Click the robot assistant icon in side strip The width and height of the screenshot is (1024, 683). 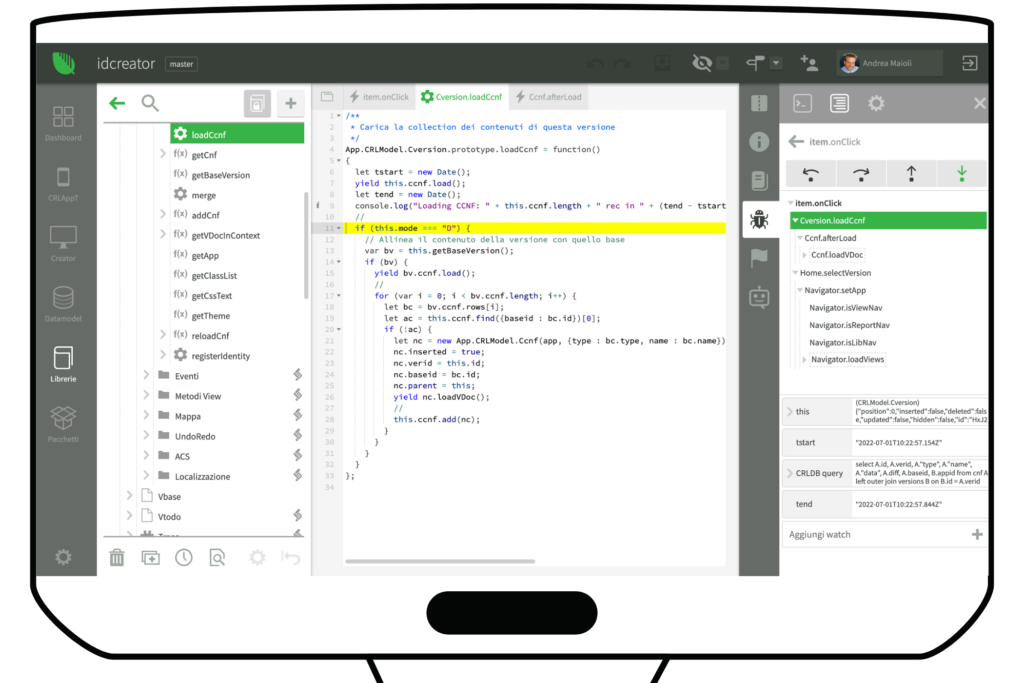coord(759,297)
